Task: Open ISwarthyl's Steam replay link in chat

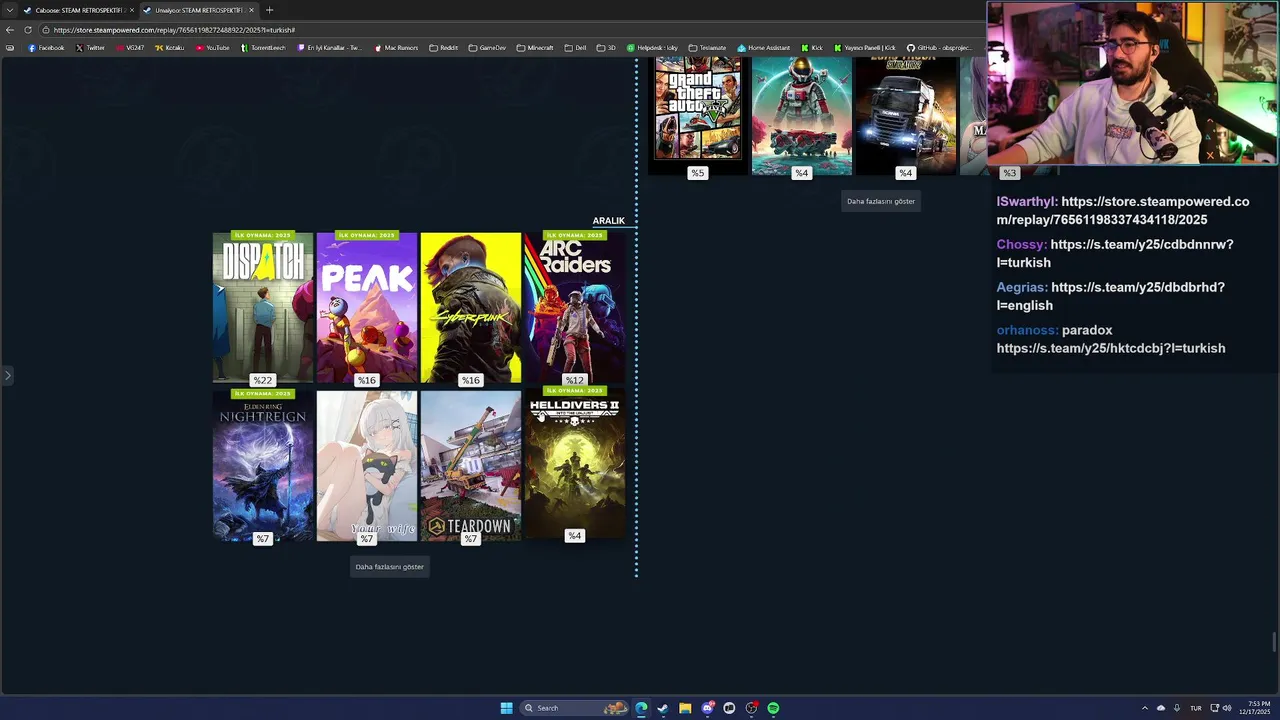Action: [1123, 210]
